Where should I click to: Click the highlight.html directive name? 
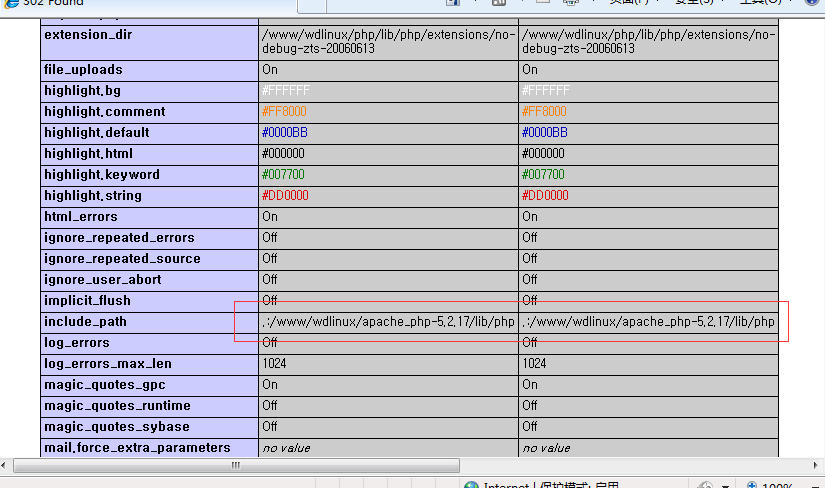(x=88, y=154)
